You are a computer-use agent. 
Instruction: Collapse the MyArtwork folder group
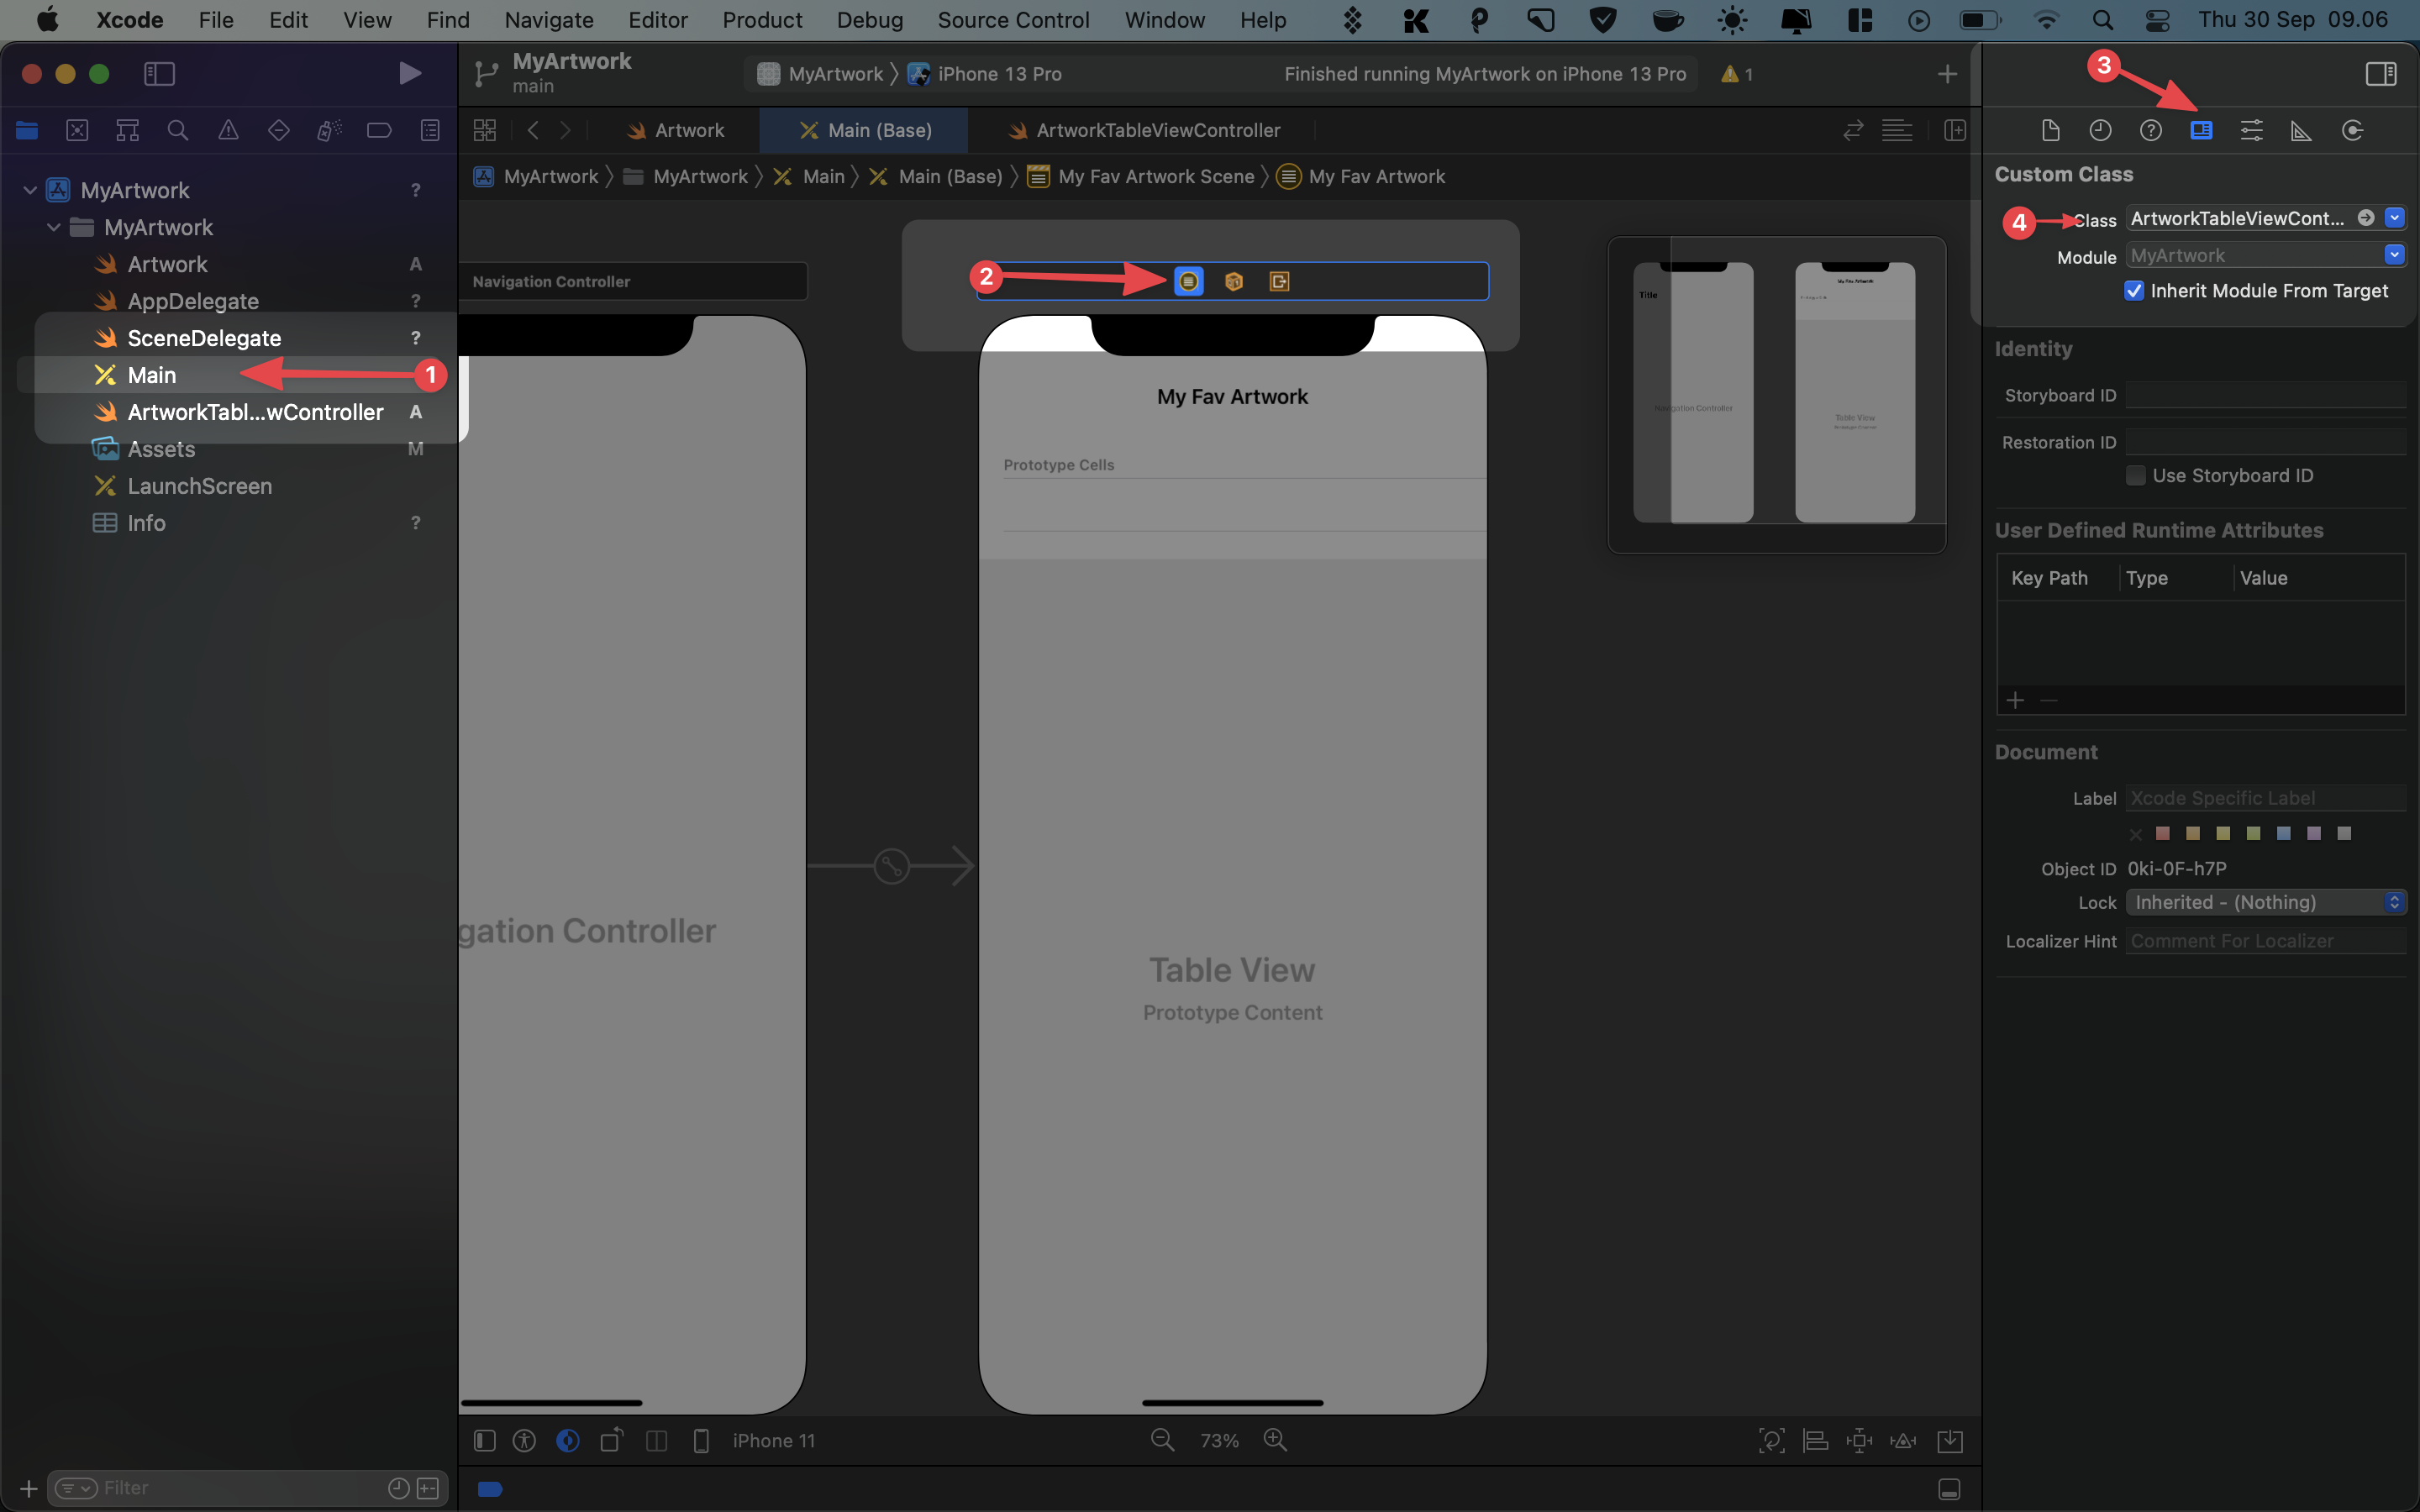point(54,227)
